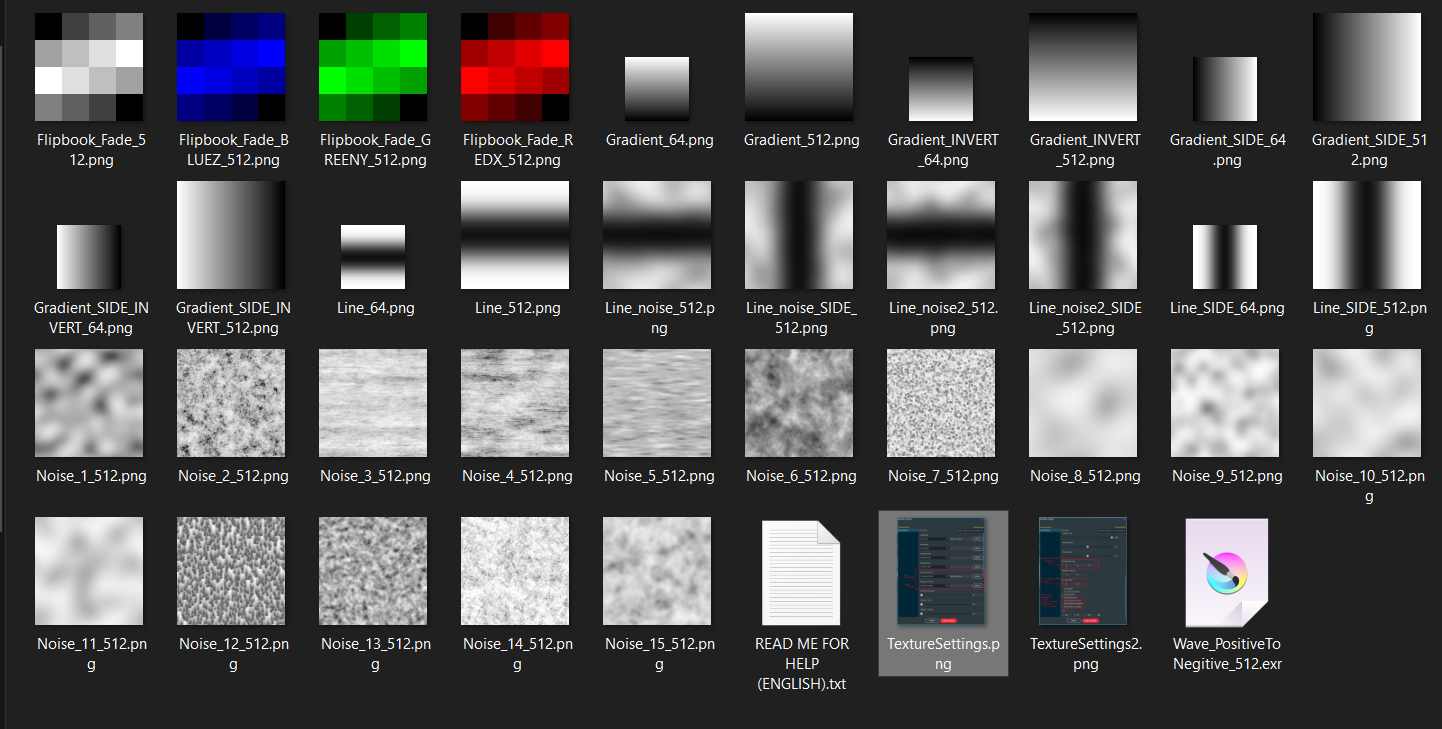The width and height of the screenshot is (1442, 729).
Task: Click the blue Flipbook_Fade_BLUEZ_512.png thumbnail
Action: coord(231,67)
